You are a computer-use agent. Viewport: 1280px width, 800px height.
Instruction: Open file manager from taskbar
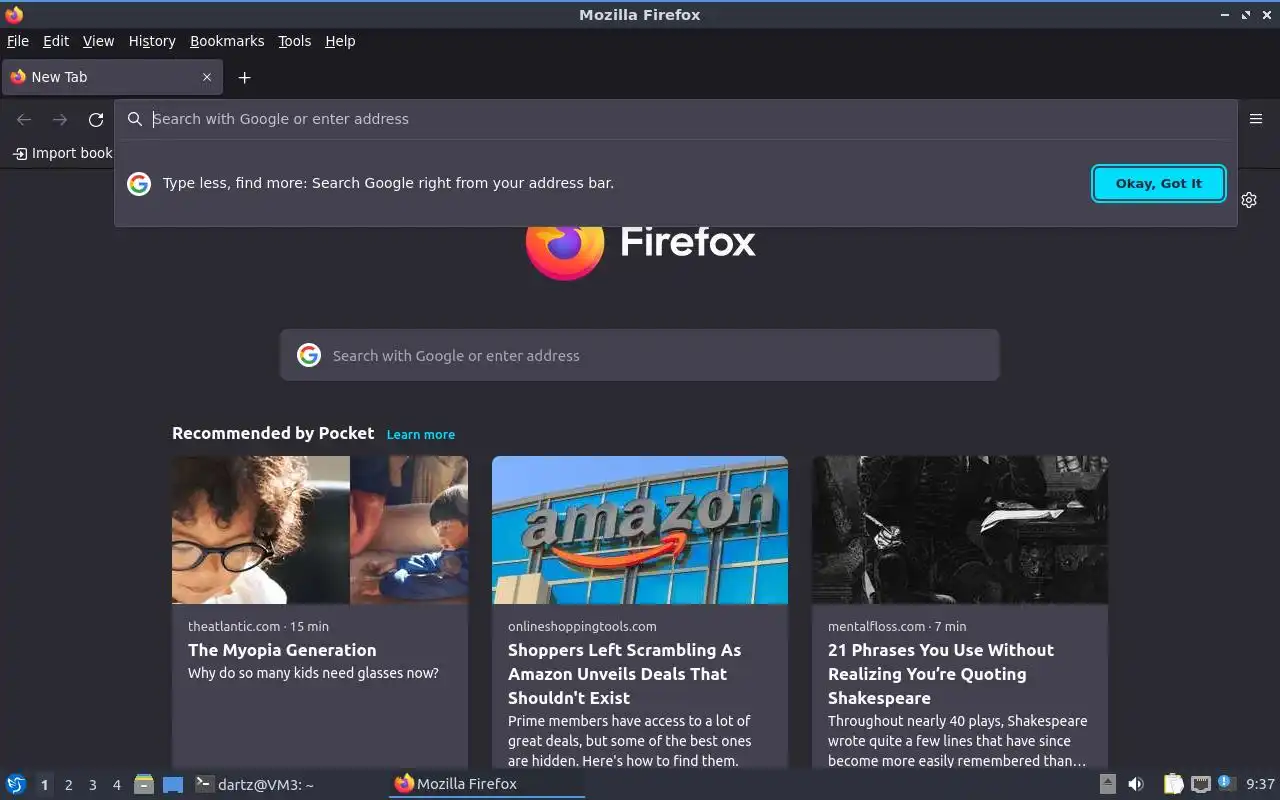click(144, 784)
